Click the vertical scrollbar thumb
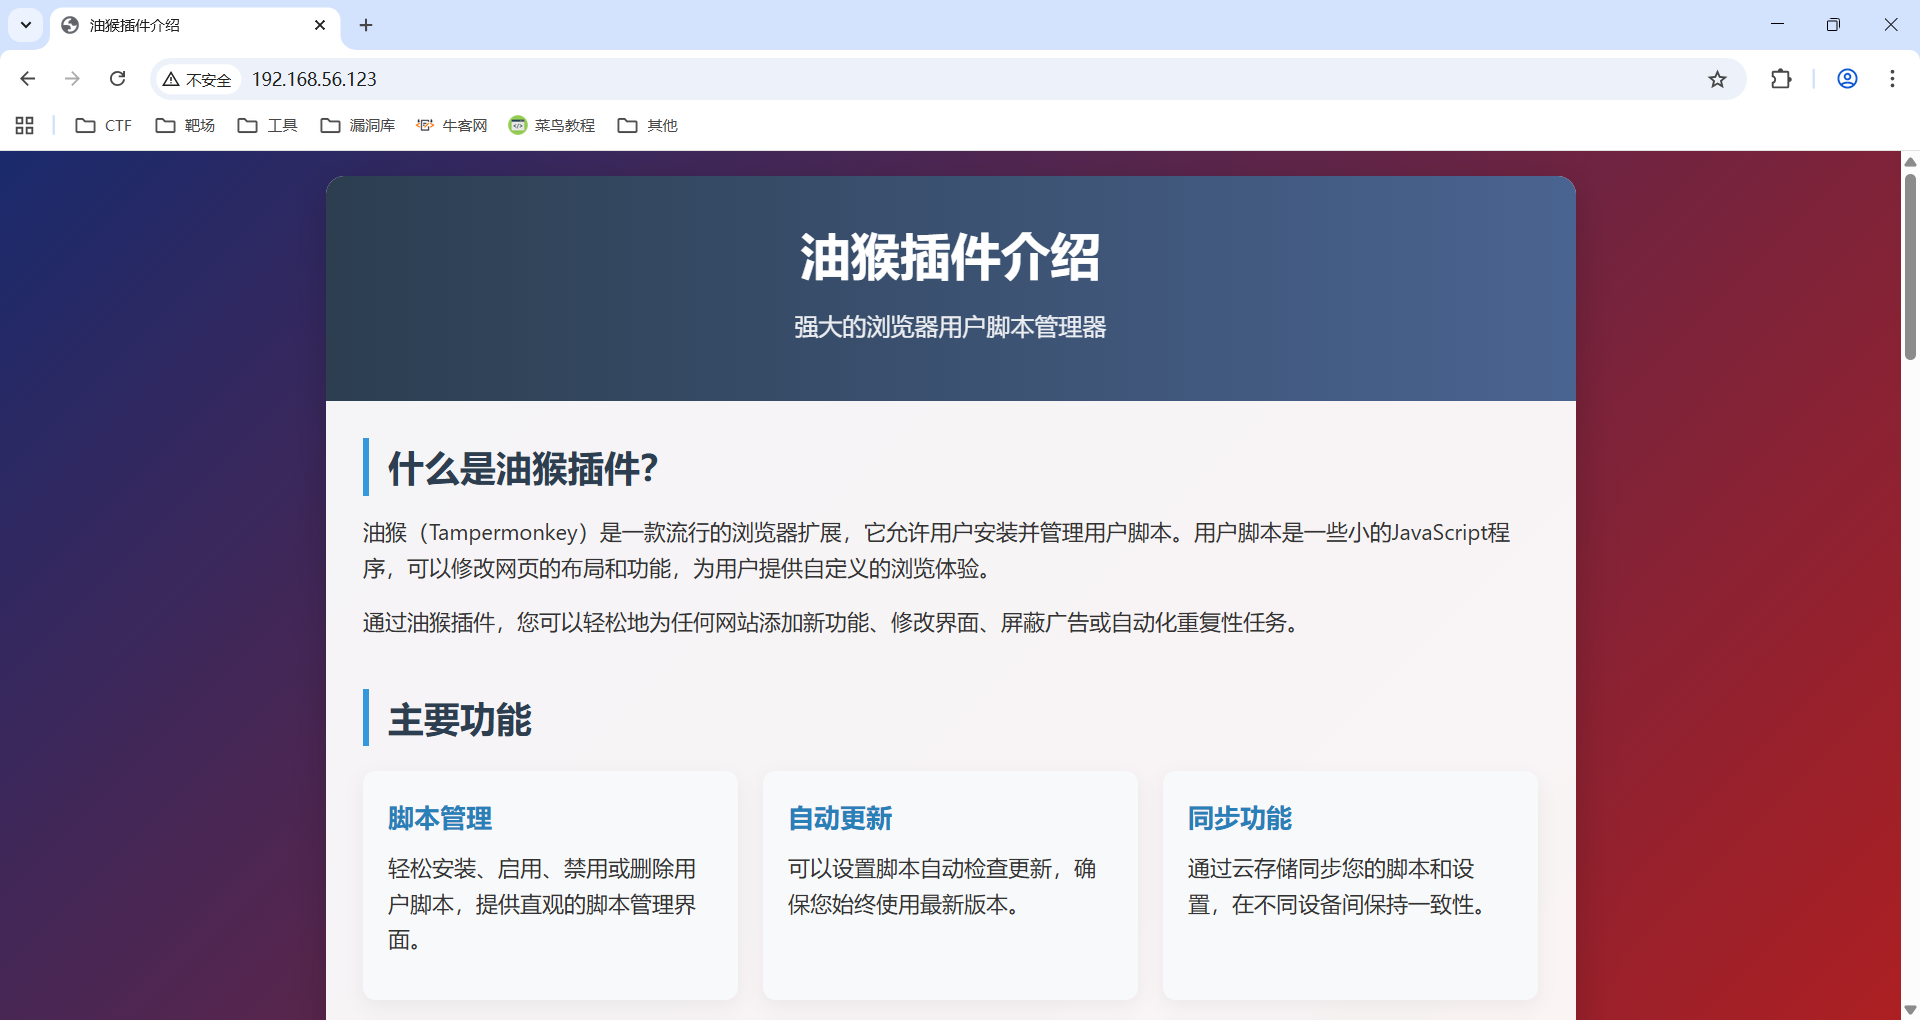The width and height of the screenshot is (1920, 1020). coord(1910,266)
